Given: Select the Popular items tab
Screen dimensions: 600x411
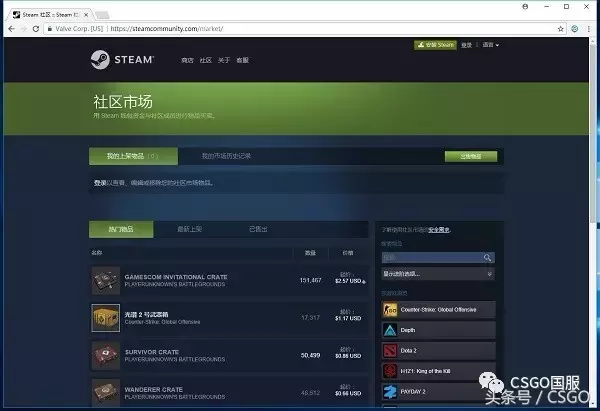Looking at the screenshot, I should pyautogui.click(x=121, y=229).
